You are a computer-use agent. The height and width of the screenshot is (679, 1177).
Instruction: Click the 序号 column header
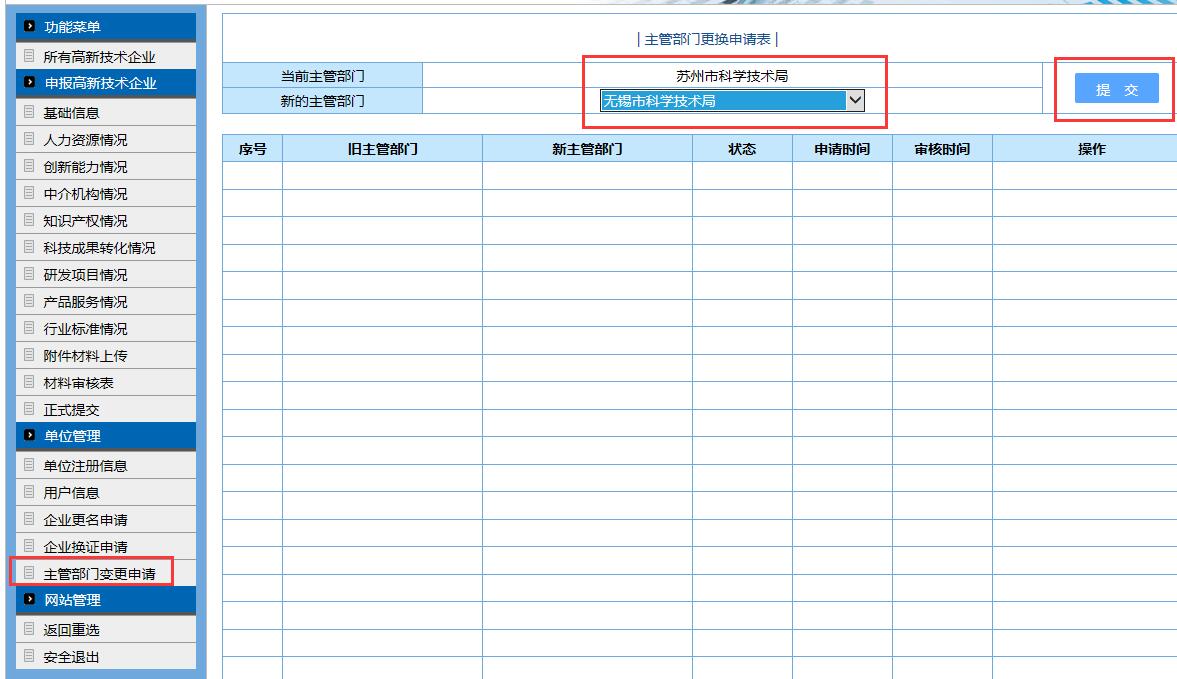tap(252, 149)
